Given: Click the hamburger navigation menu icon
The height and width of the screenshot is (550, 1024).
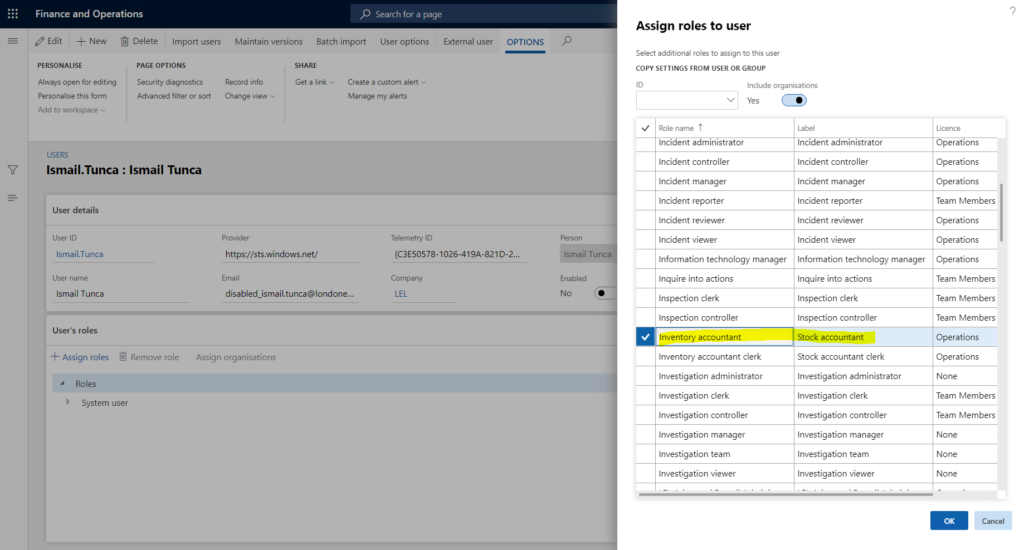Looking at the screenshot, I should (x=13, y=41).
